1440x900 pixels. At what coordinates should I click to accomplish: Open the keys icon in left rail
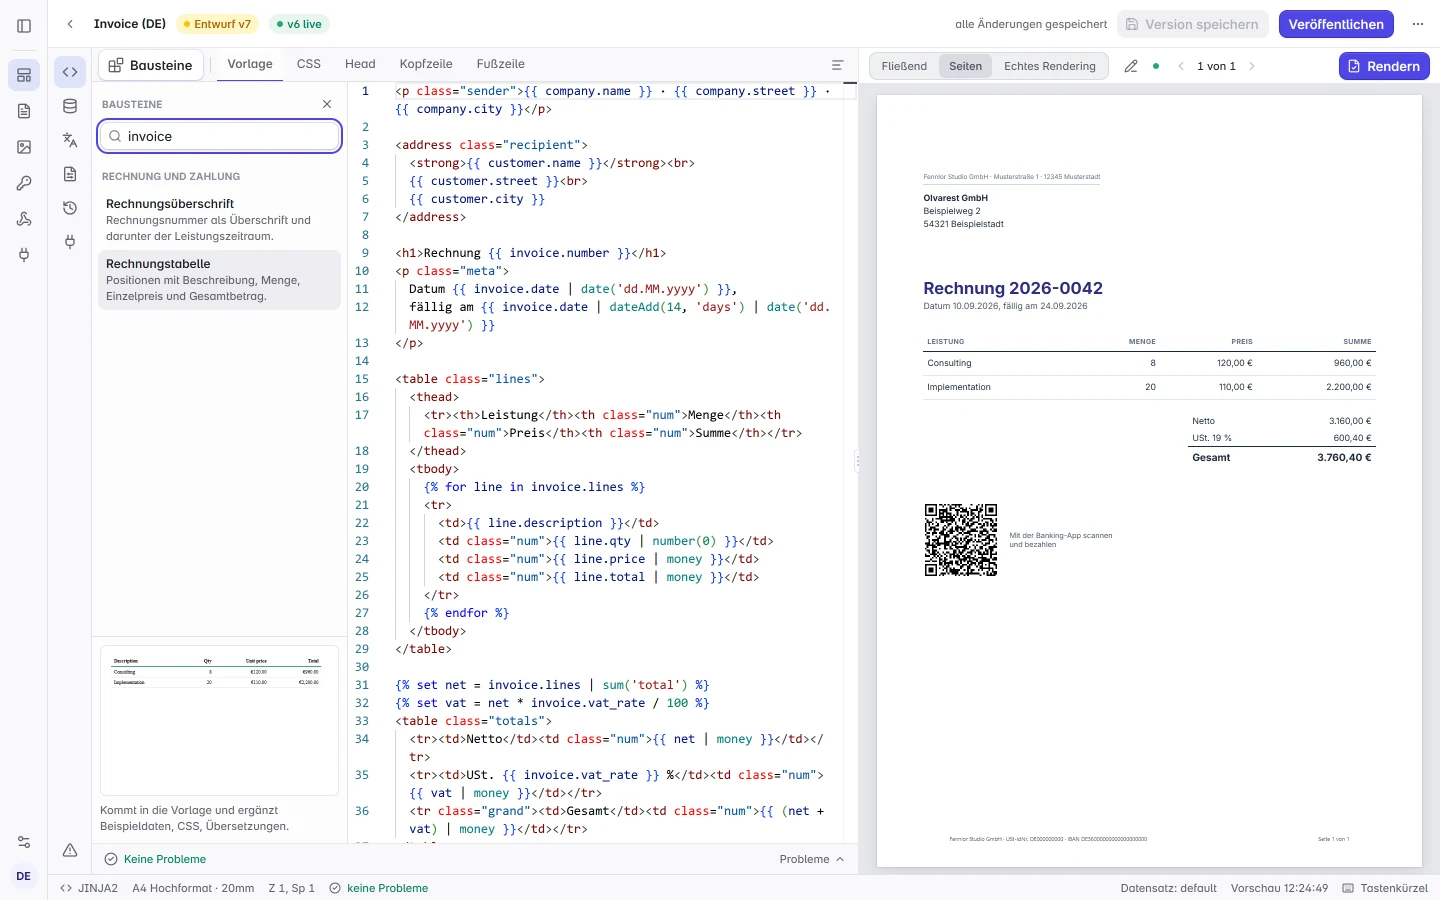pos(24,183)
